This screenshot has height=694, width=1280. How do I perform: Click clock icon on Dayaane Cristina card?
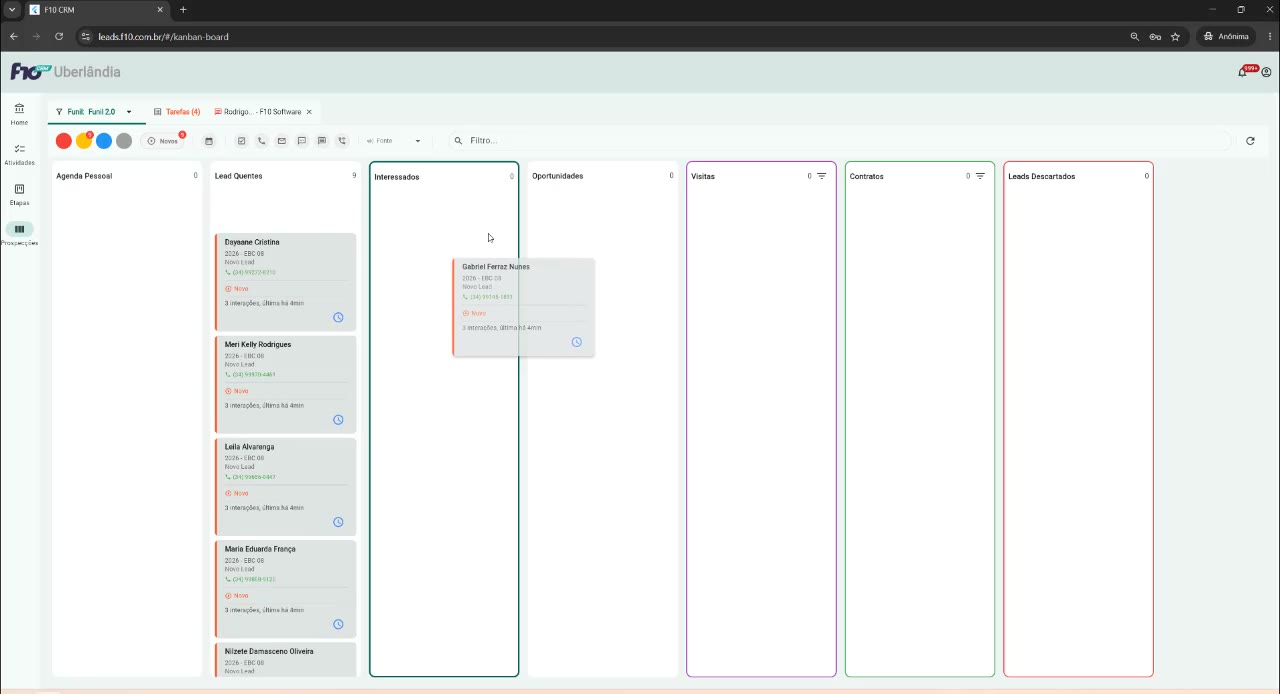[x=338, y=318]
